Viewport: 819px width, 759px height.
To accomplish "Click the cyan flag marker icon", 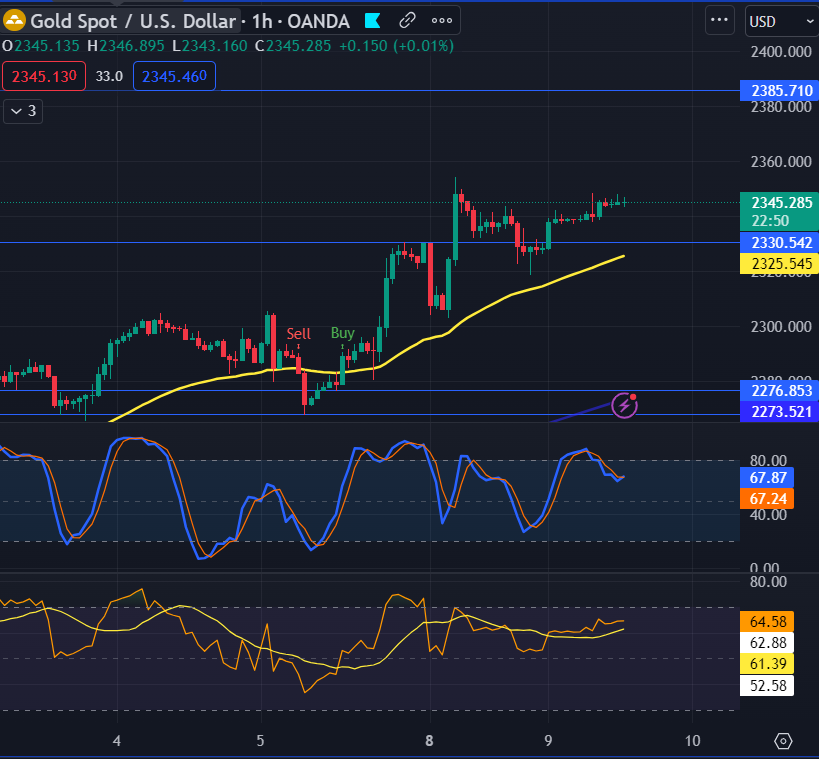I will tap(372, 21).
